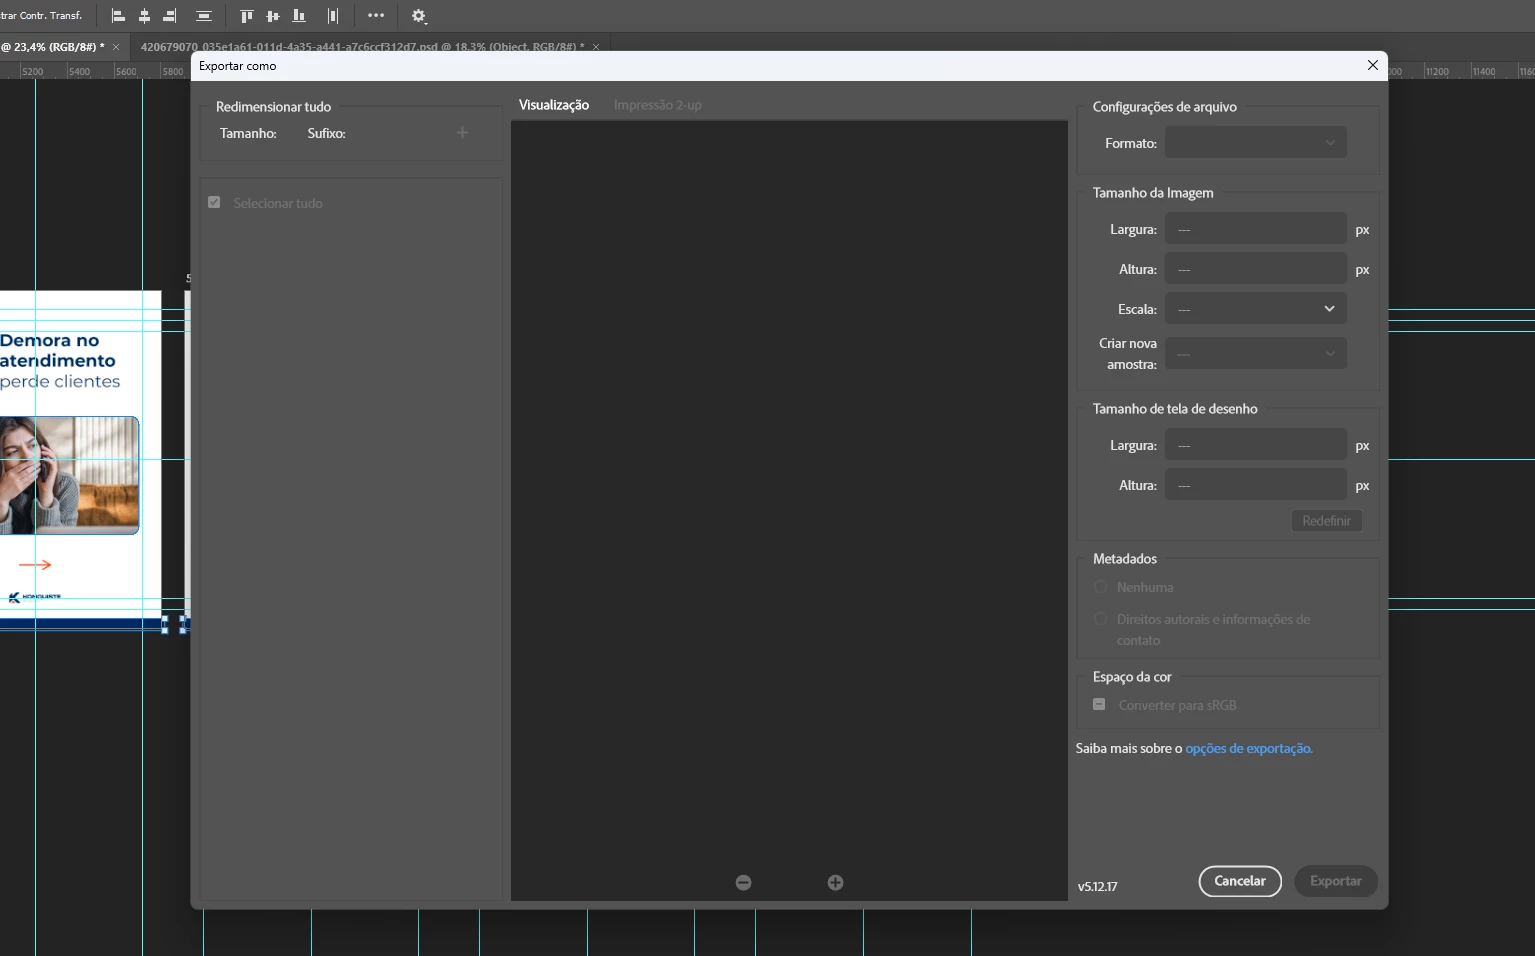1535x956 pixels.
Task: Switch to the Impressão 2-up tab
Action: point(657,105)
